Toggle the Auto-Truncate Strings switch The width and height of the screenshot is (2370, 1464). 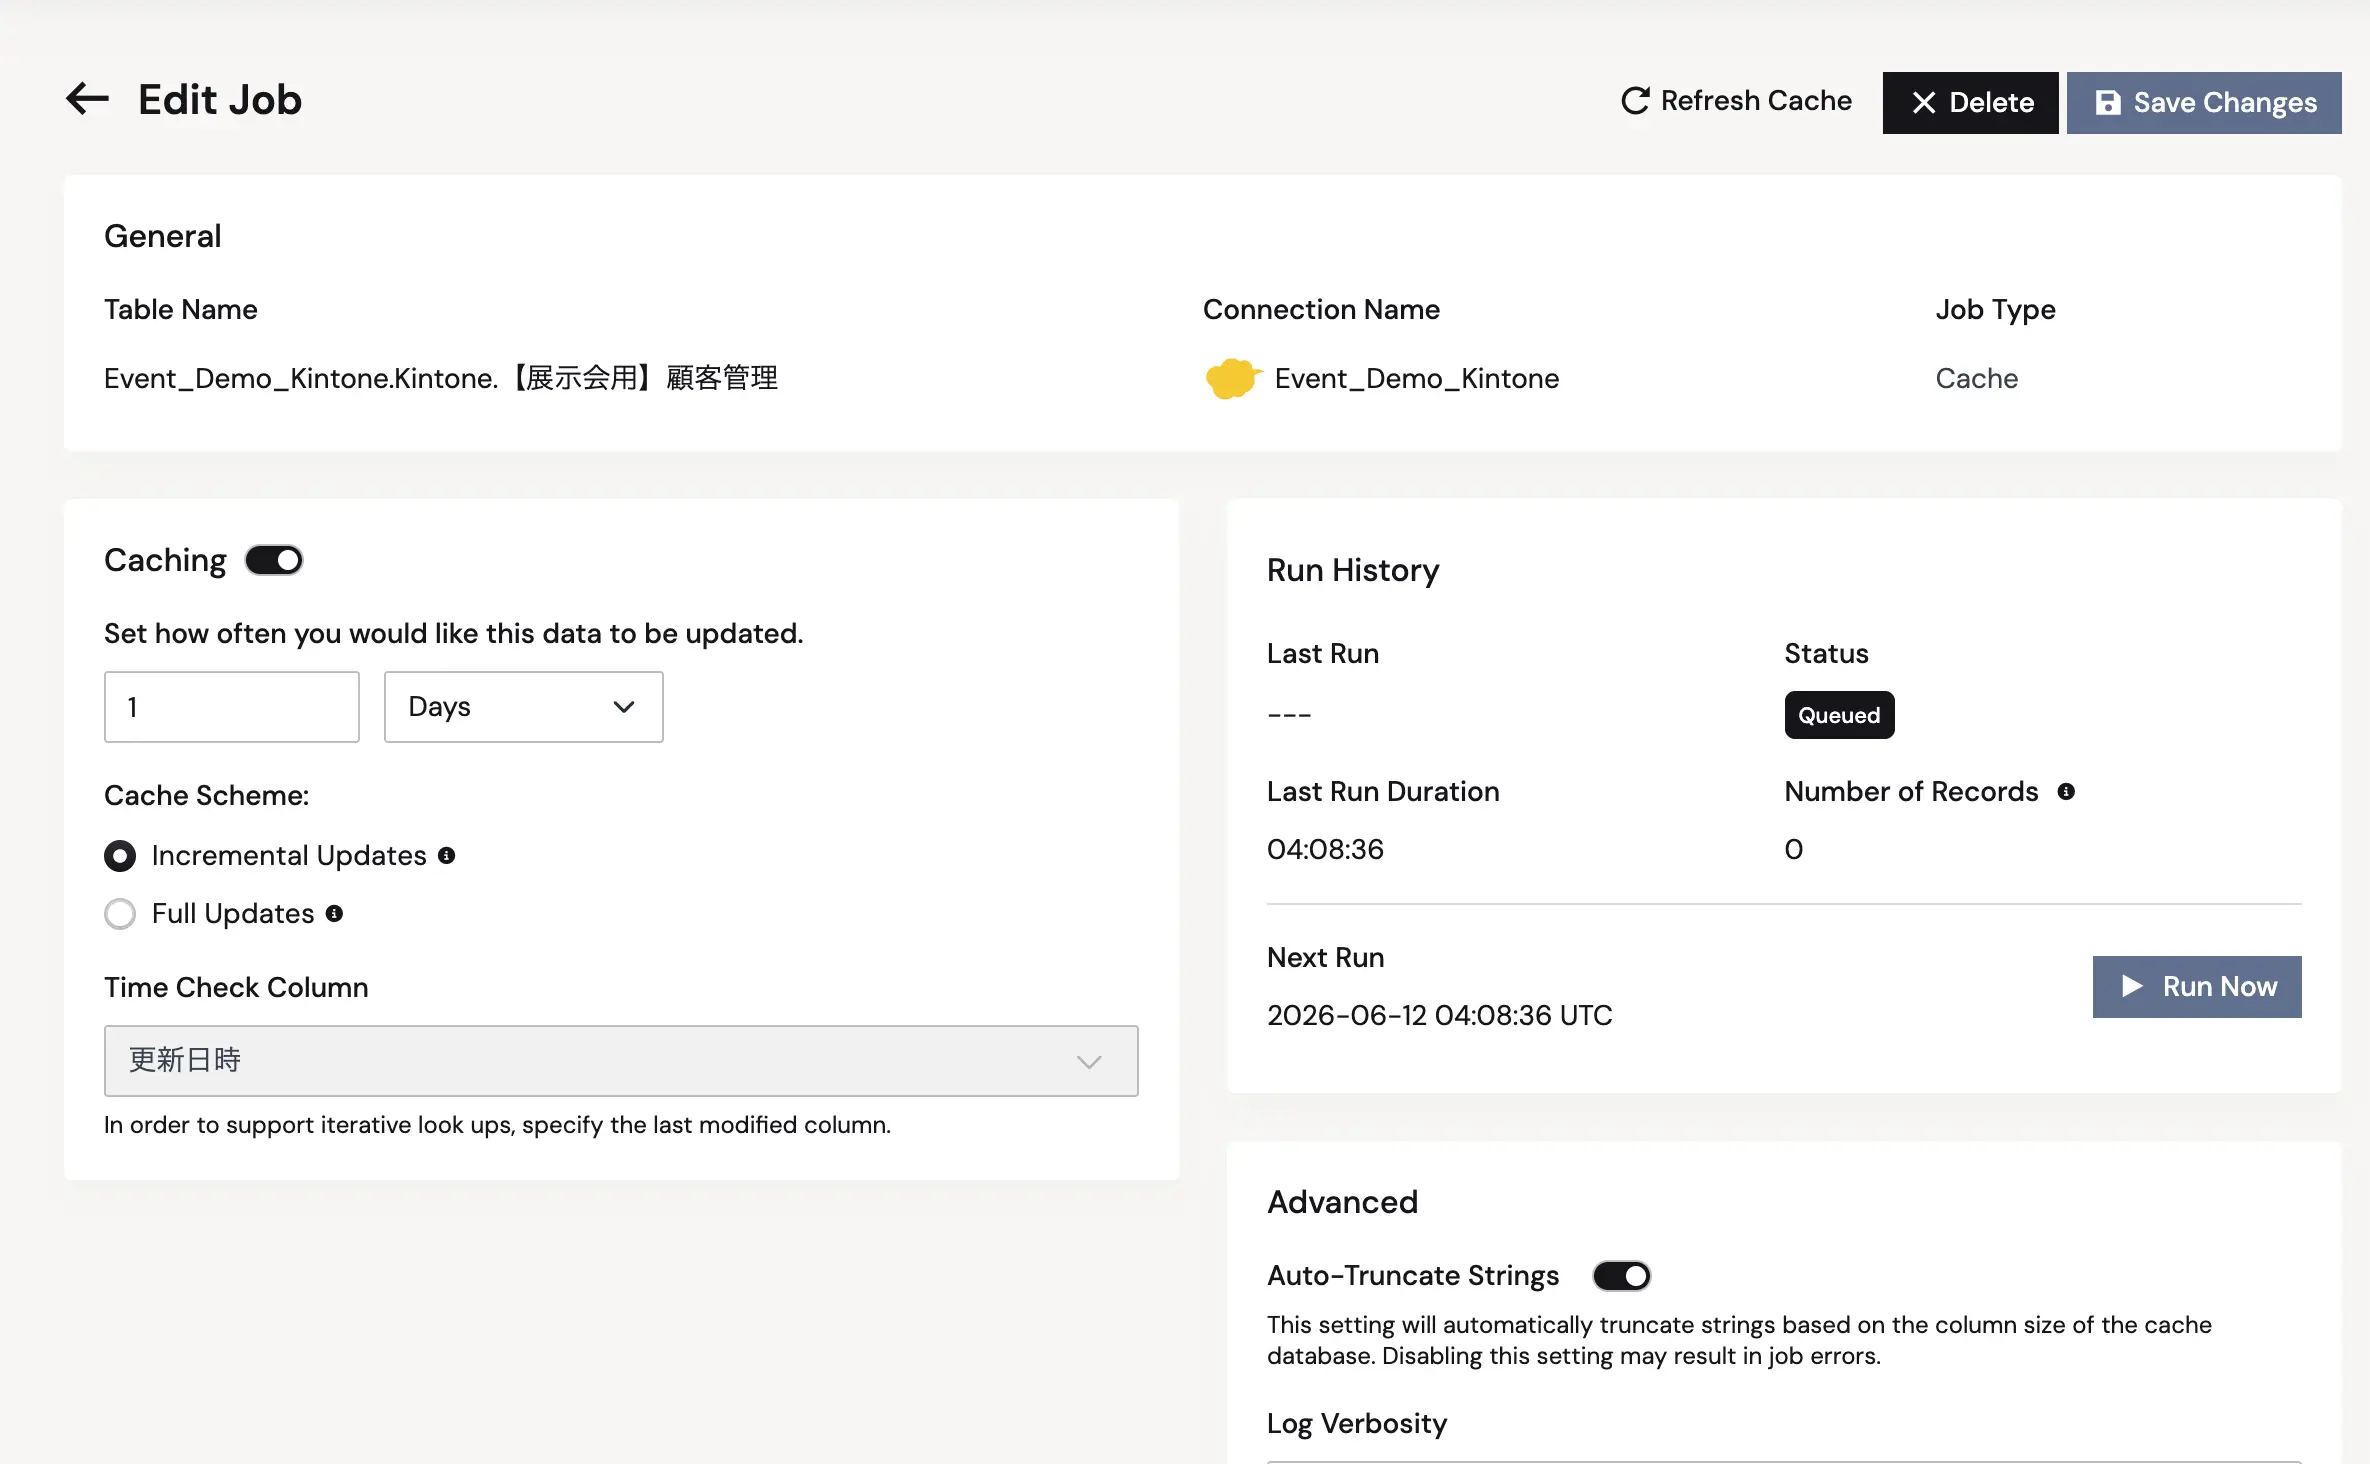[x=1622, y=1276]
